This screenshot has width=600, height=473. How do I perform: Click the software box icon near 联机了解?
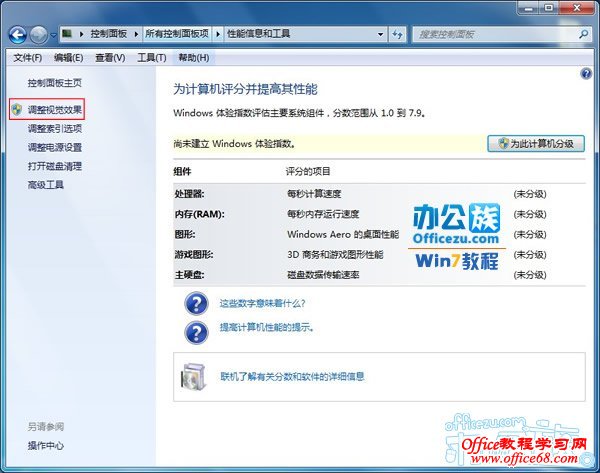(x=193, y=377)
